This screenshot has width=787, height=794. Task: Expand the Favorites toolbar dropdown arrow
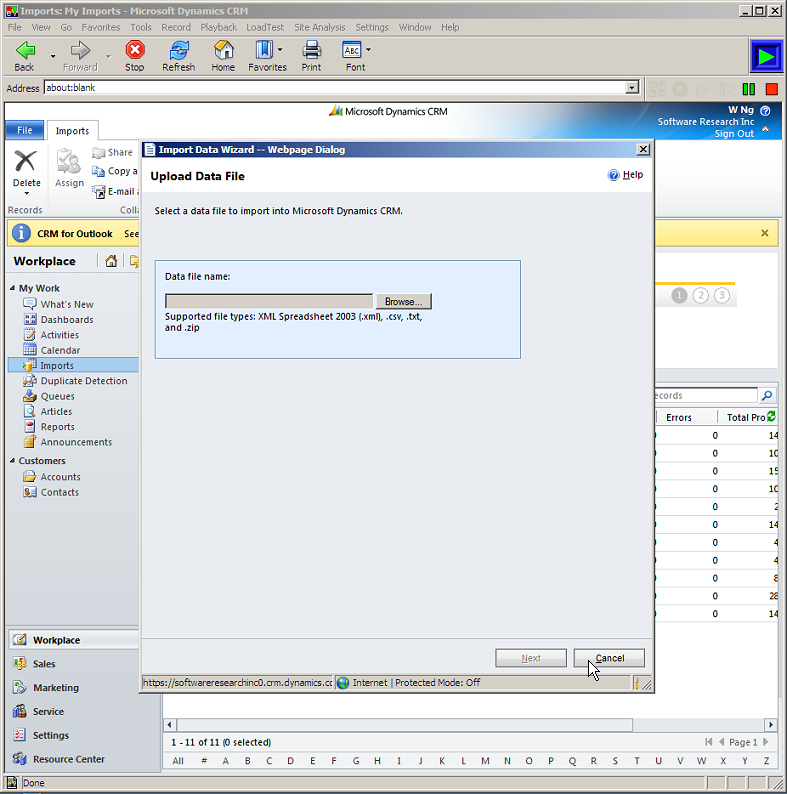pos(280,50)
